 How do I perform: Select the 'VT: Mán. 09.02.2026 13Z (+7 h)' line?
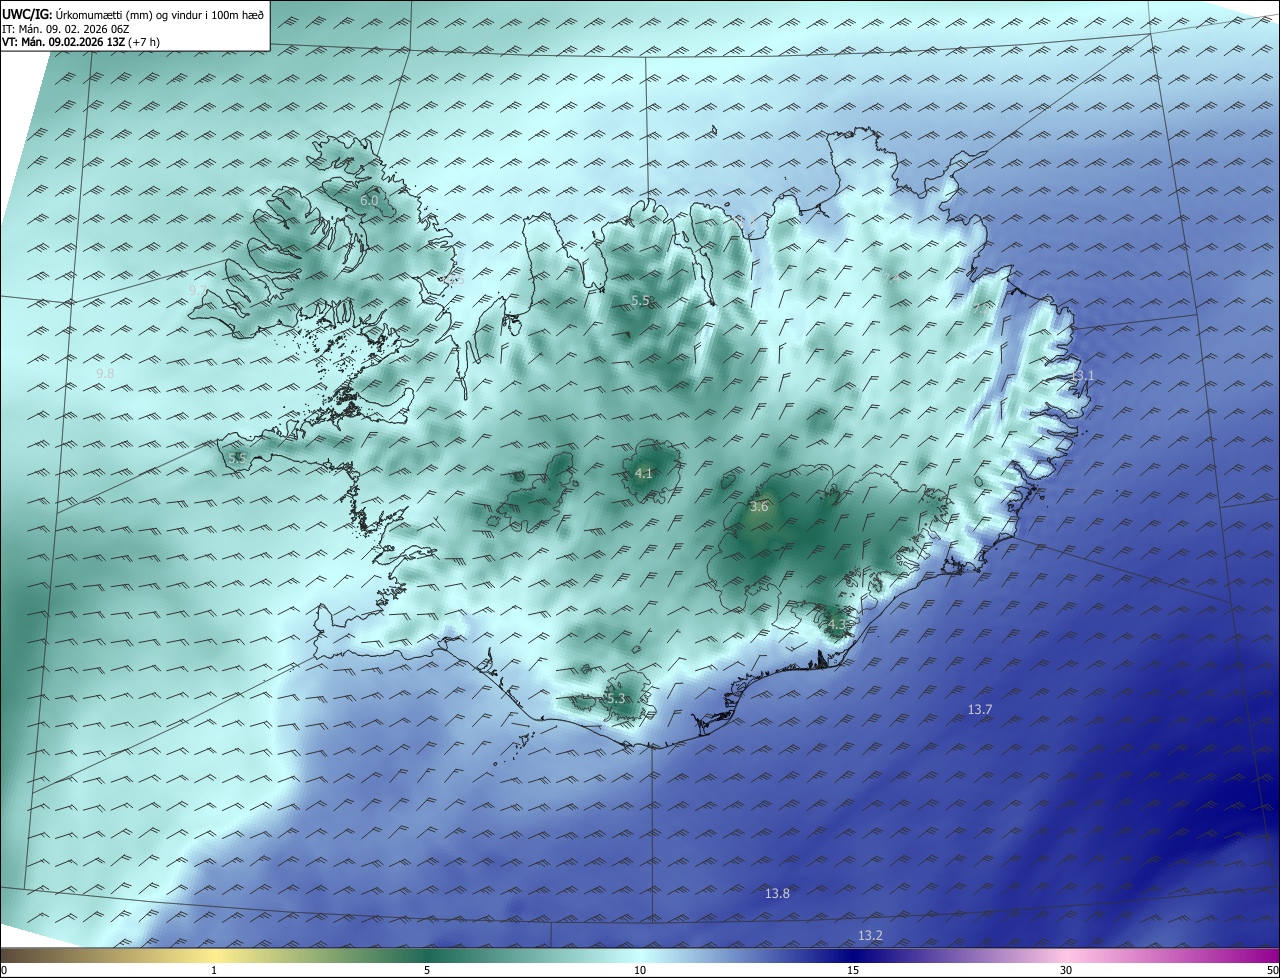tap(81, 42)
